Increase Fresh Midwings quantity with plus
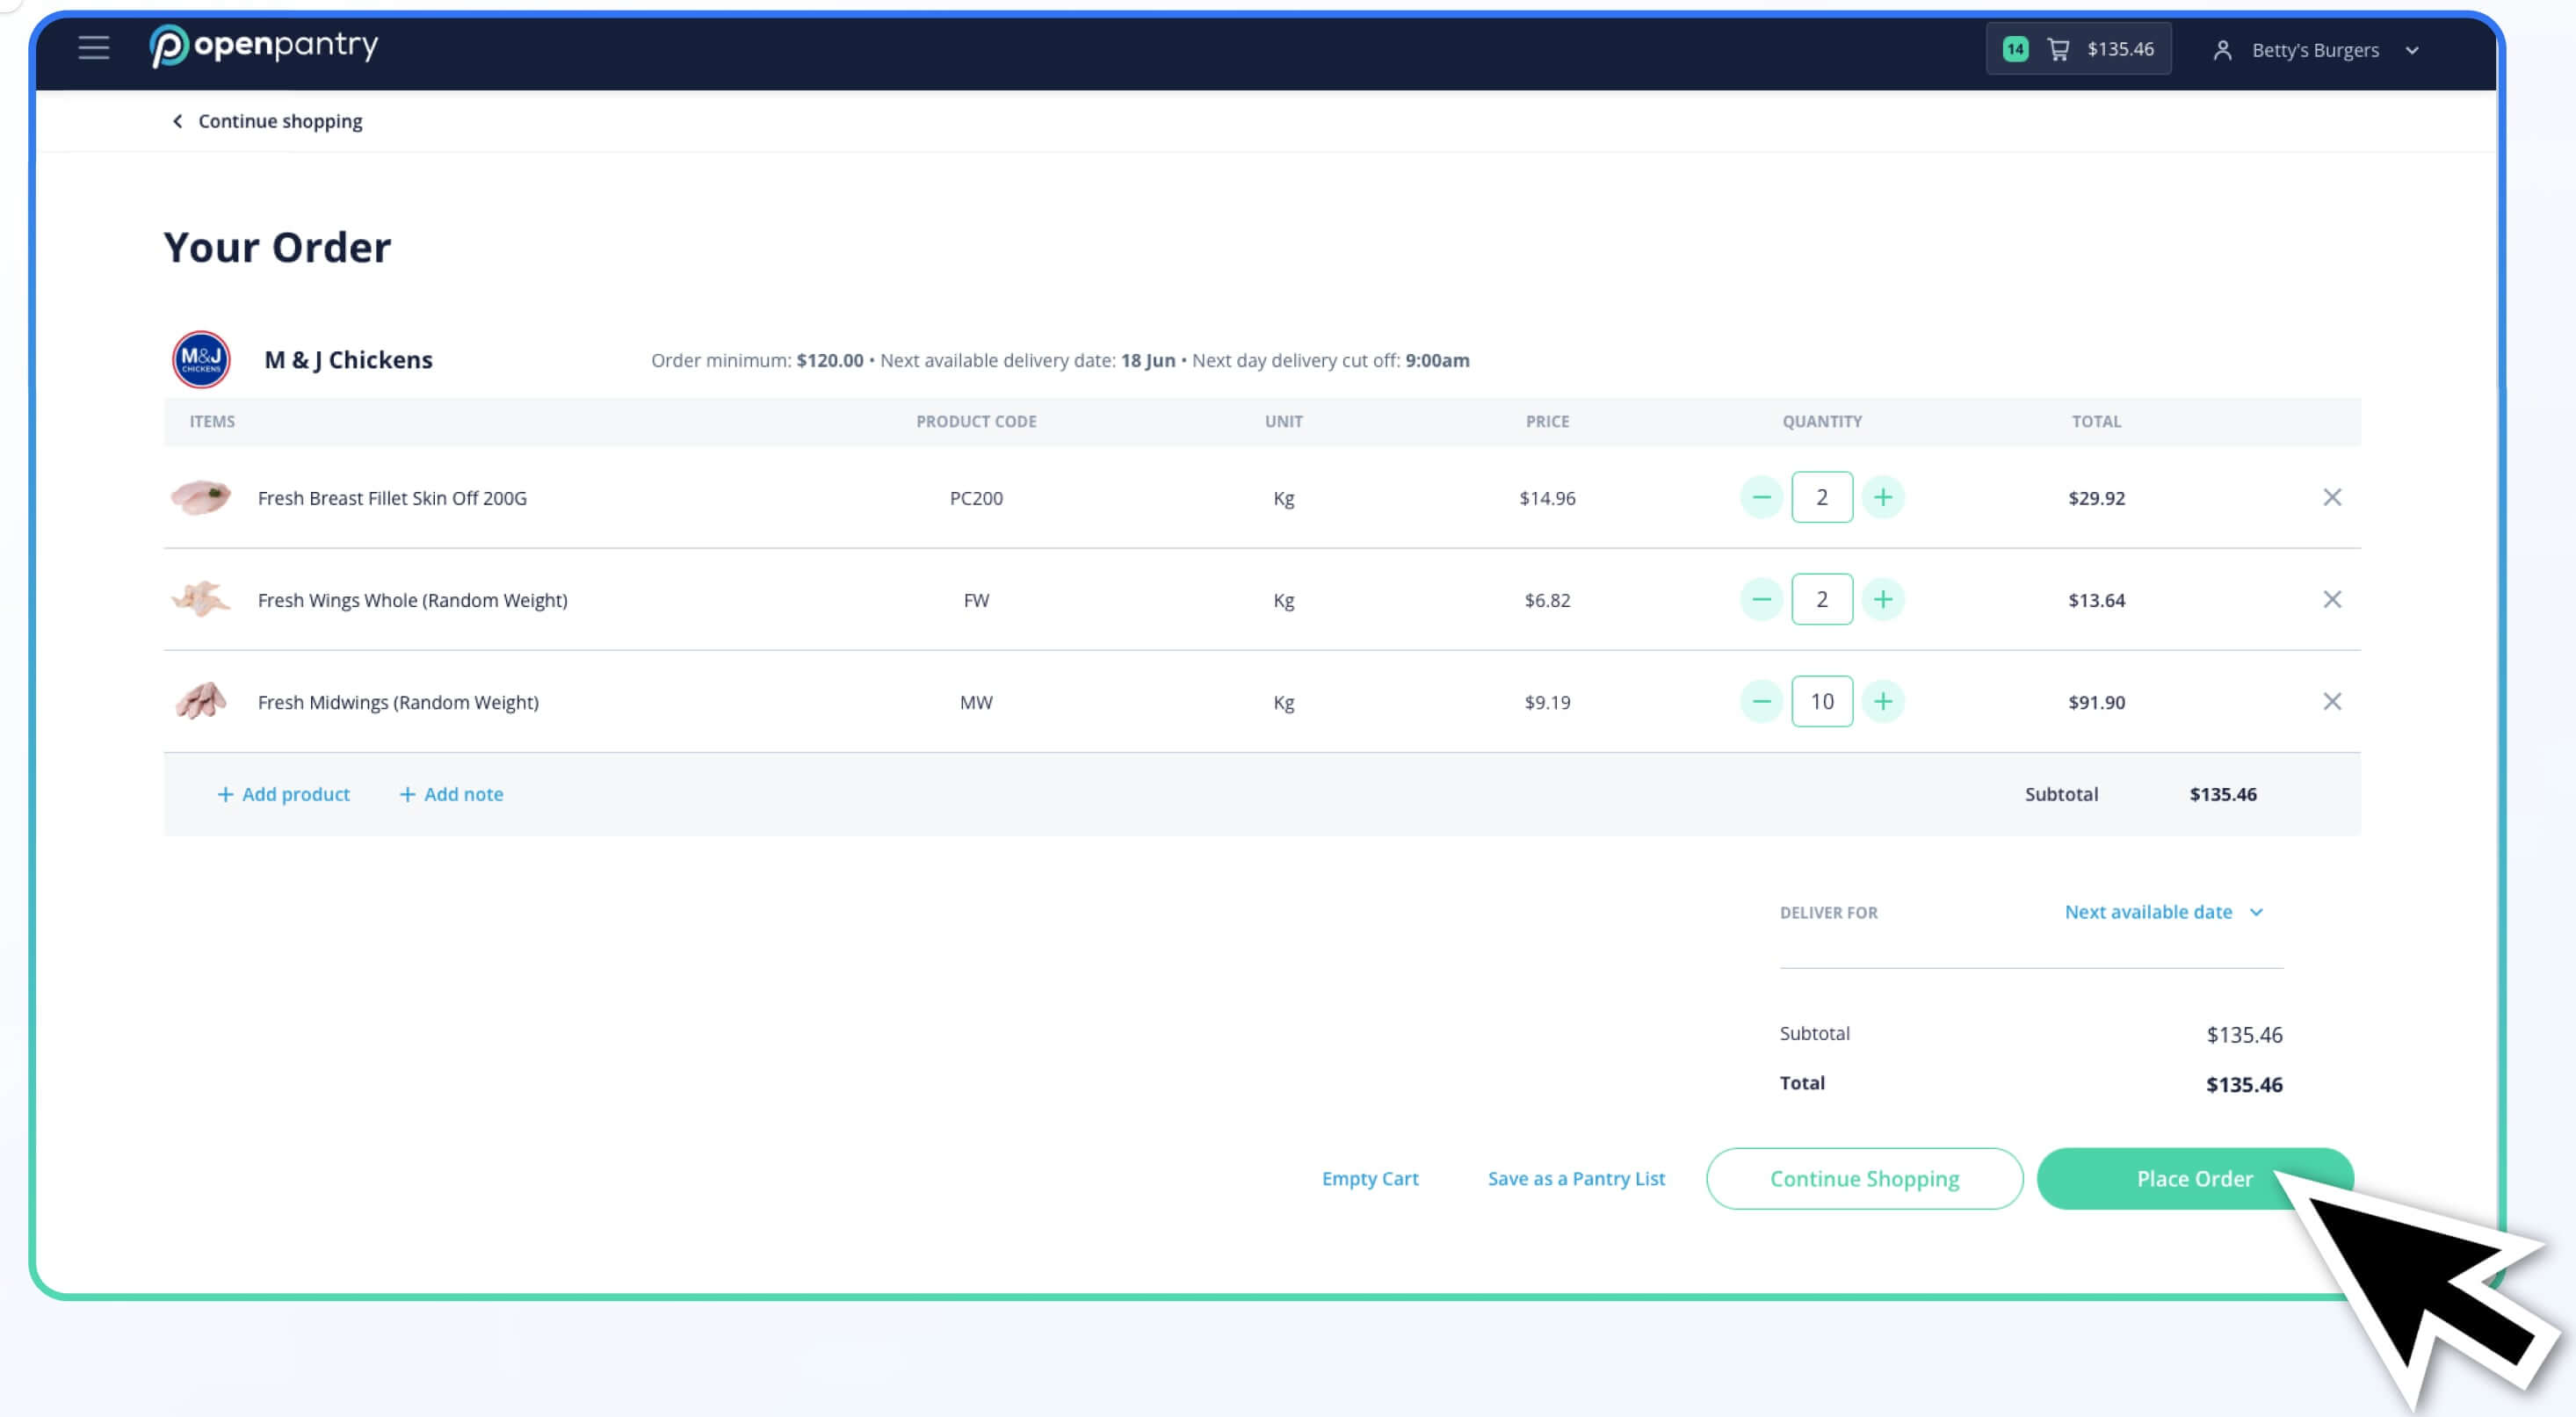This screenshot has height=1417, width=2576. [1882, 701]
